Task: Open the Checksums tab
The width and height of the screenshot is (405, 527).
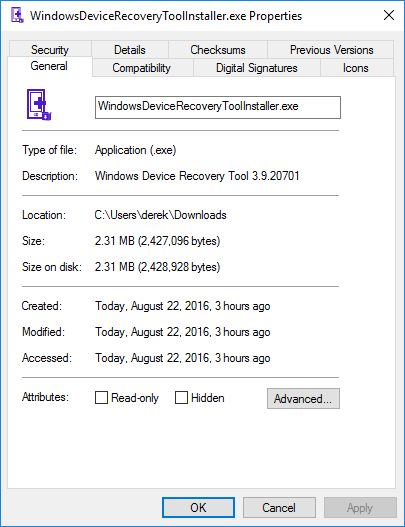Action: (x=218, y=49)
